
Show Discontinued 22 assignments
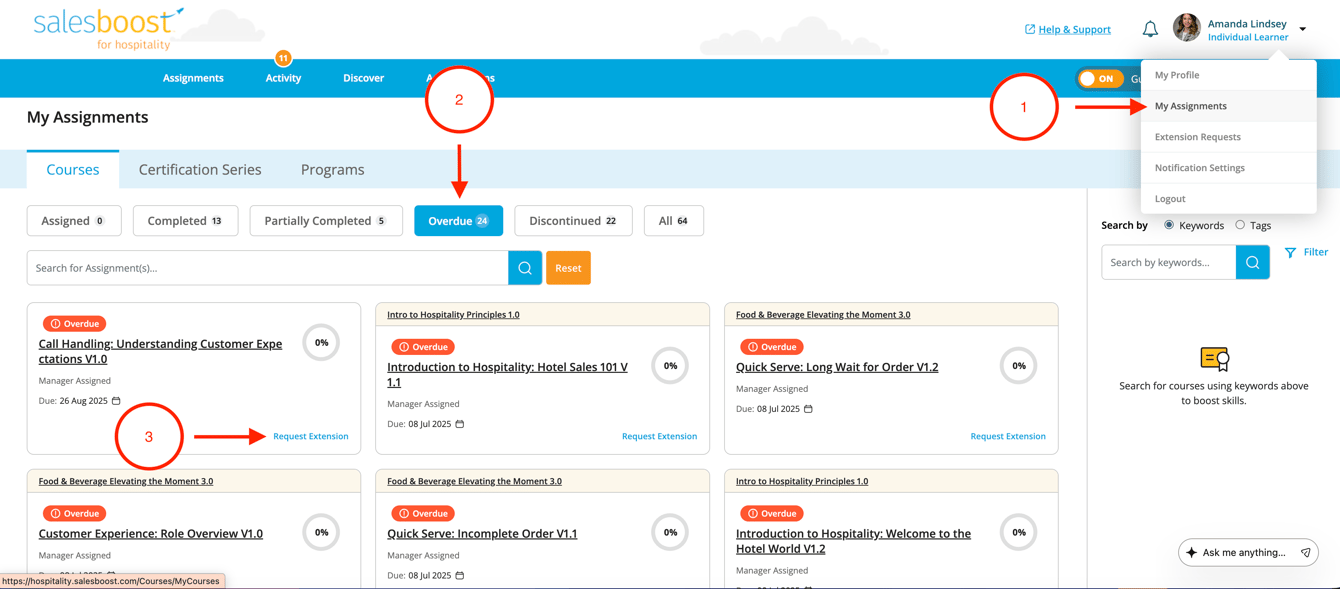(573, 221)
